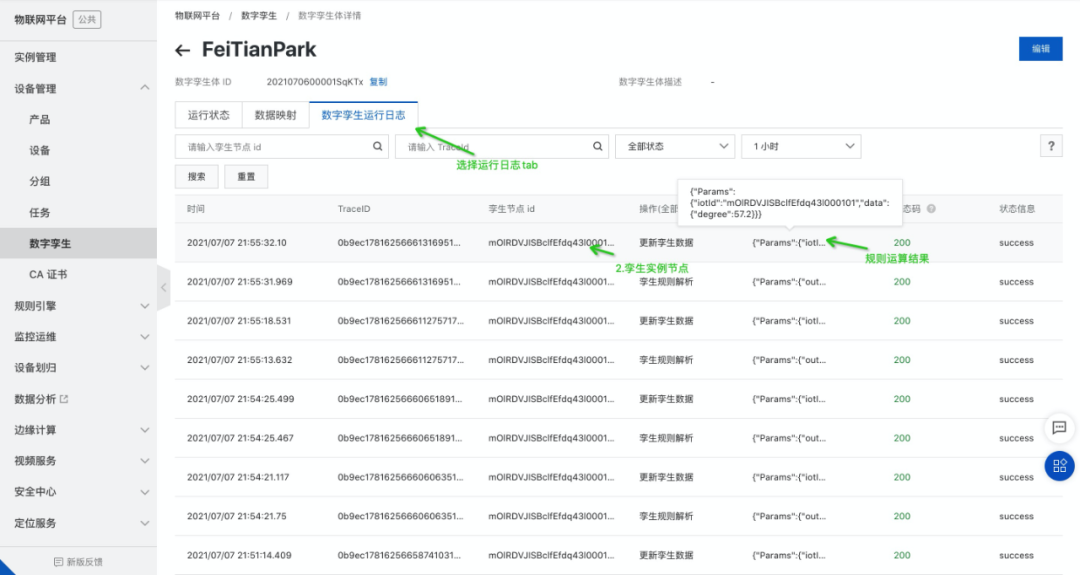Switch to the 运行状态 tab

209,115
